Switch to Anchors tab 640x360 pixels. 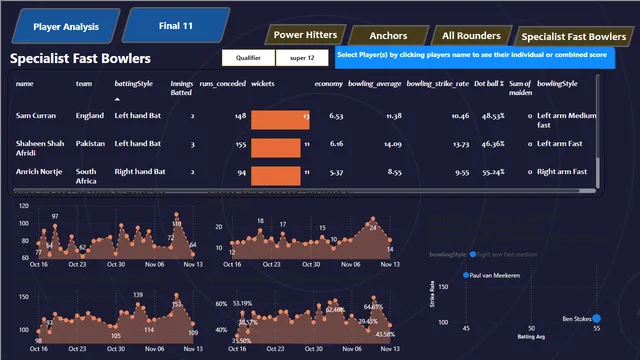coord(388,36)
